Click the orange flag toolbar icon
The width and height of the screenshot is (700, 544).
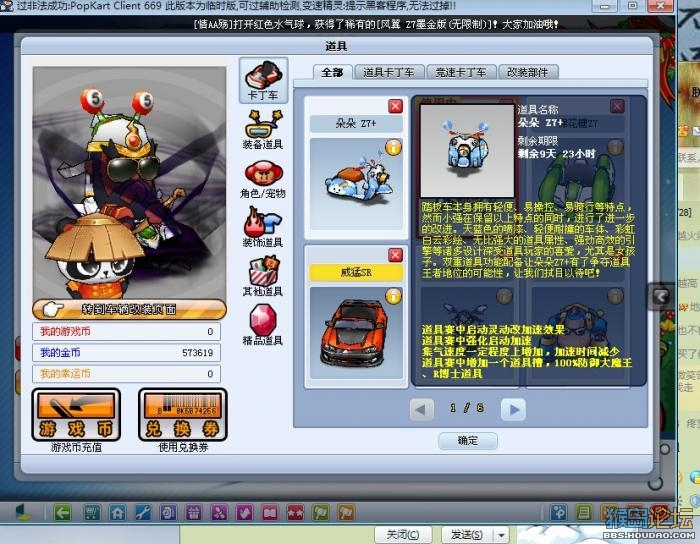(346, 513)
